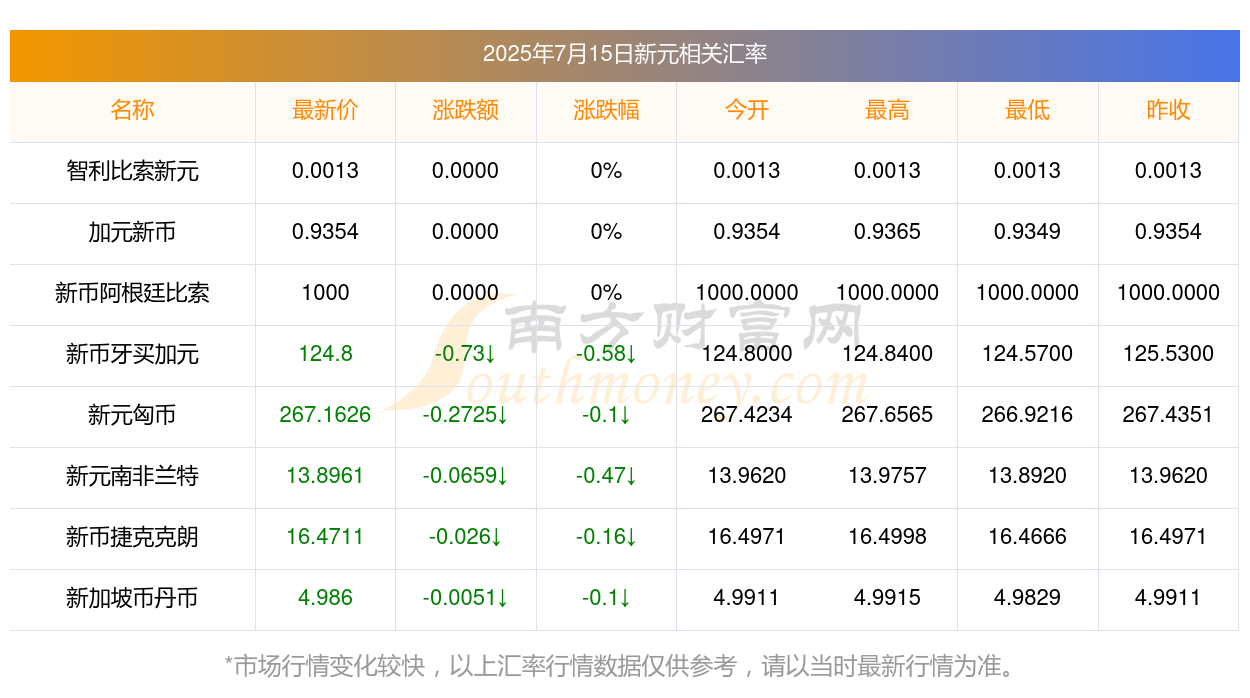Select the low value 4.9829
The image size is (1250, 698).
click(x=1027, y=598)
